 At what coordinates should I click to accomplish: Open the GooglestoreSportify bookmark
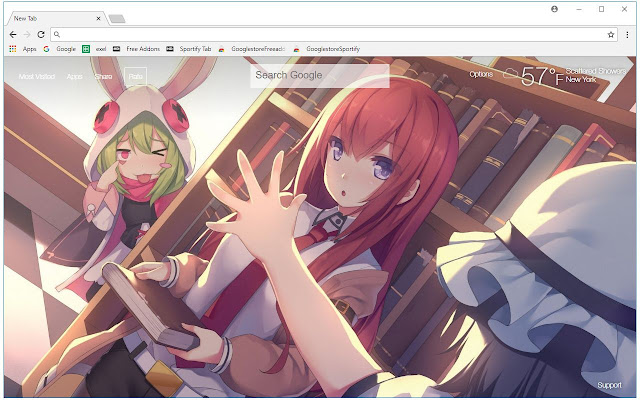(x=326, y=49)
